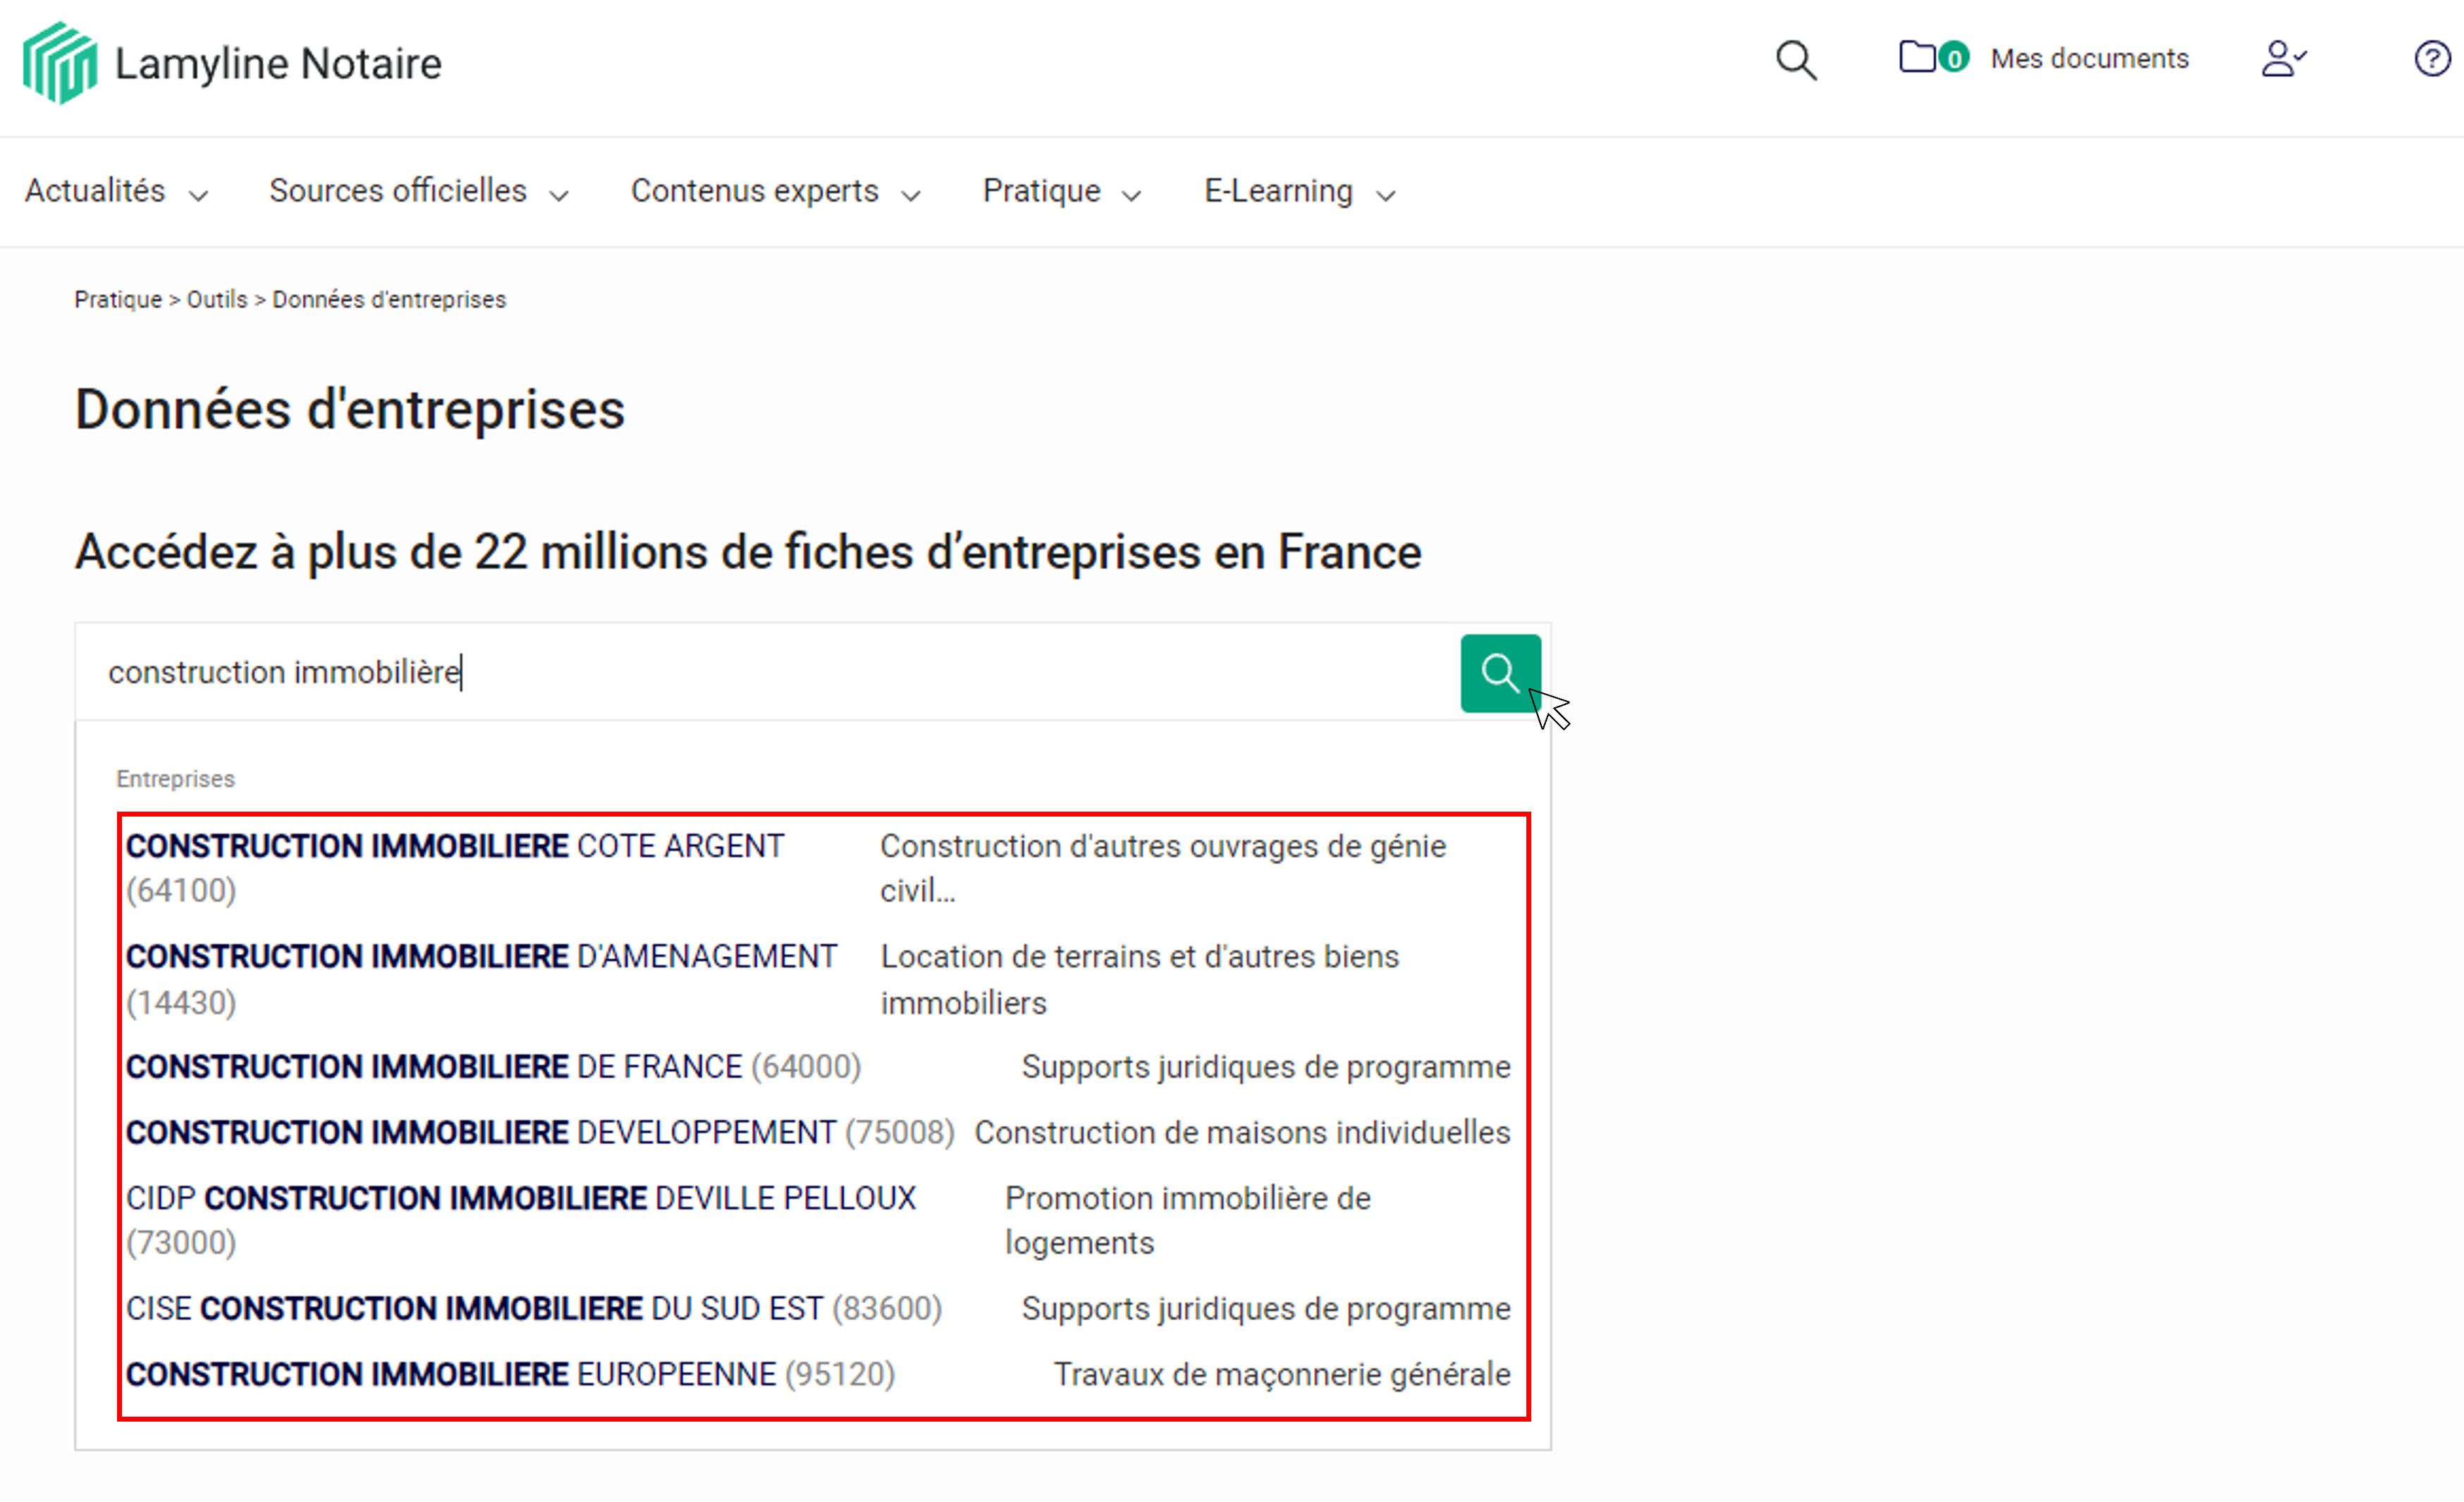
Task: Click inside the company search input field
Action: click(700, 672)
